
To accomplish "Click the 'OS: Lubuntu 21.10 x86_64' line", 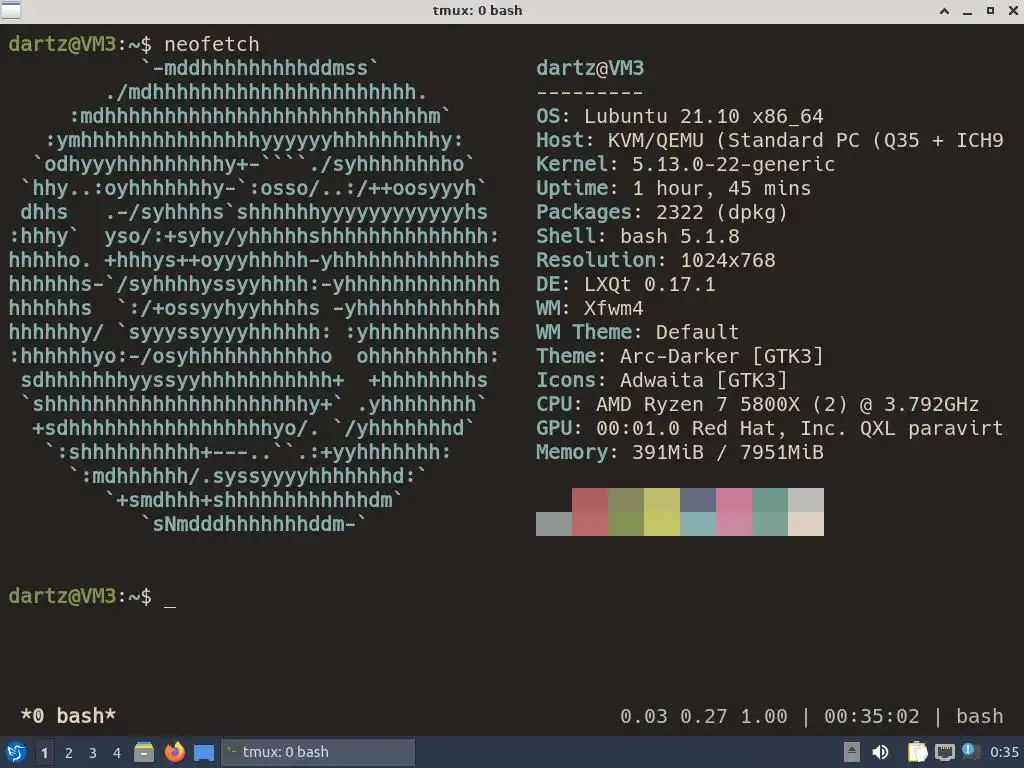I will tap(680, 116).
